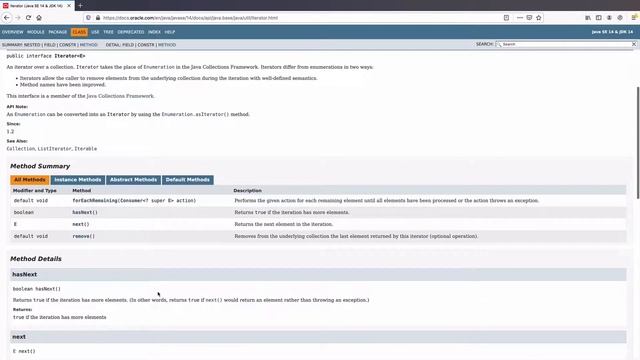The height and width of the screenshot is (360, 640).
Task: Open the hasNext() method summary link
Action: point(85,212)
